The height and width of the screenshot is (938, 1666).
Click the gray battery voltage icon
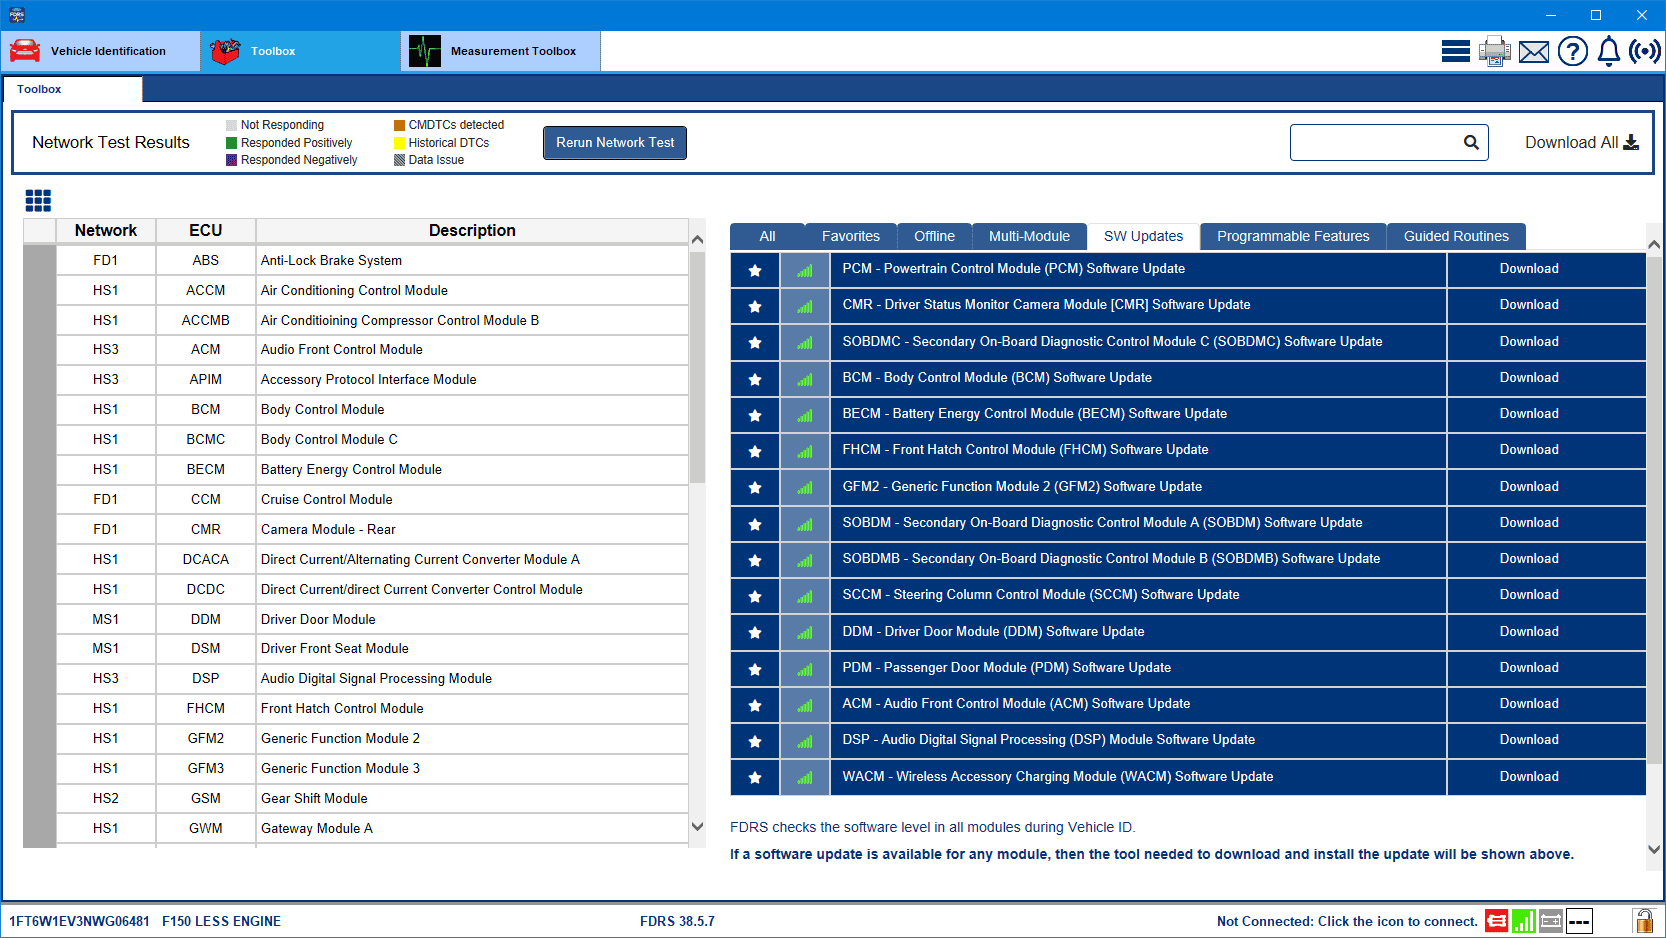click(x=1551, y=921)
